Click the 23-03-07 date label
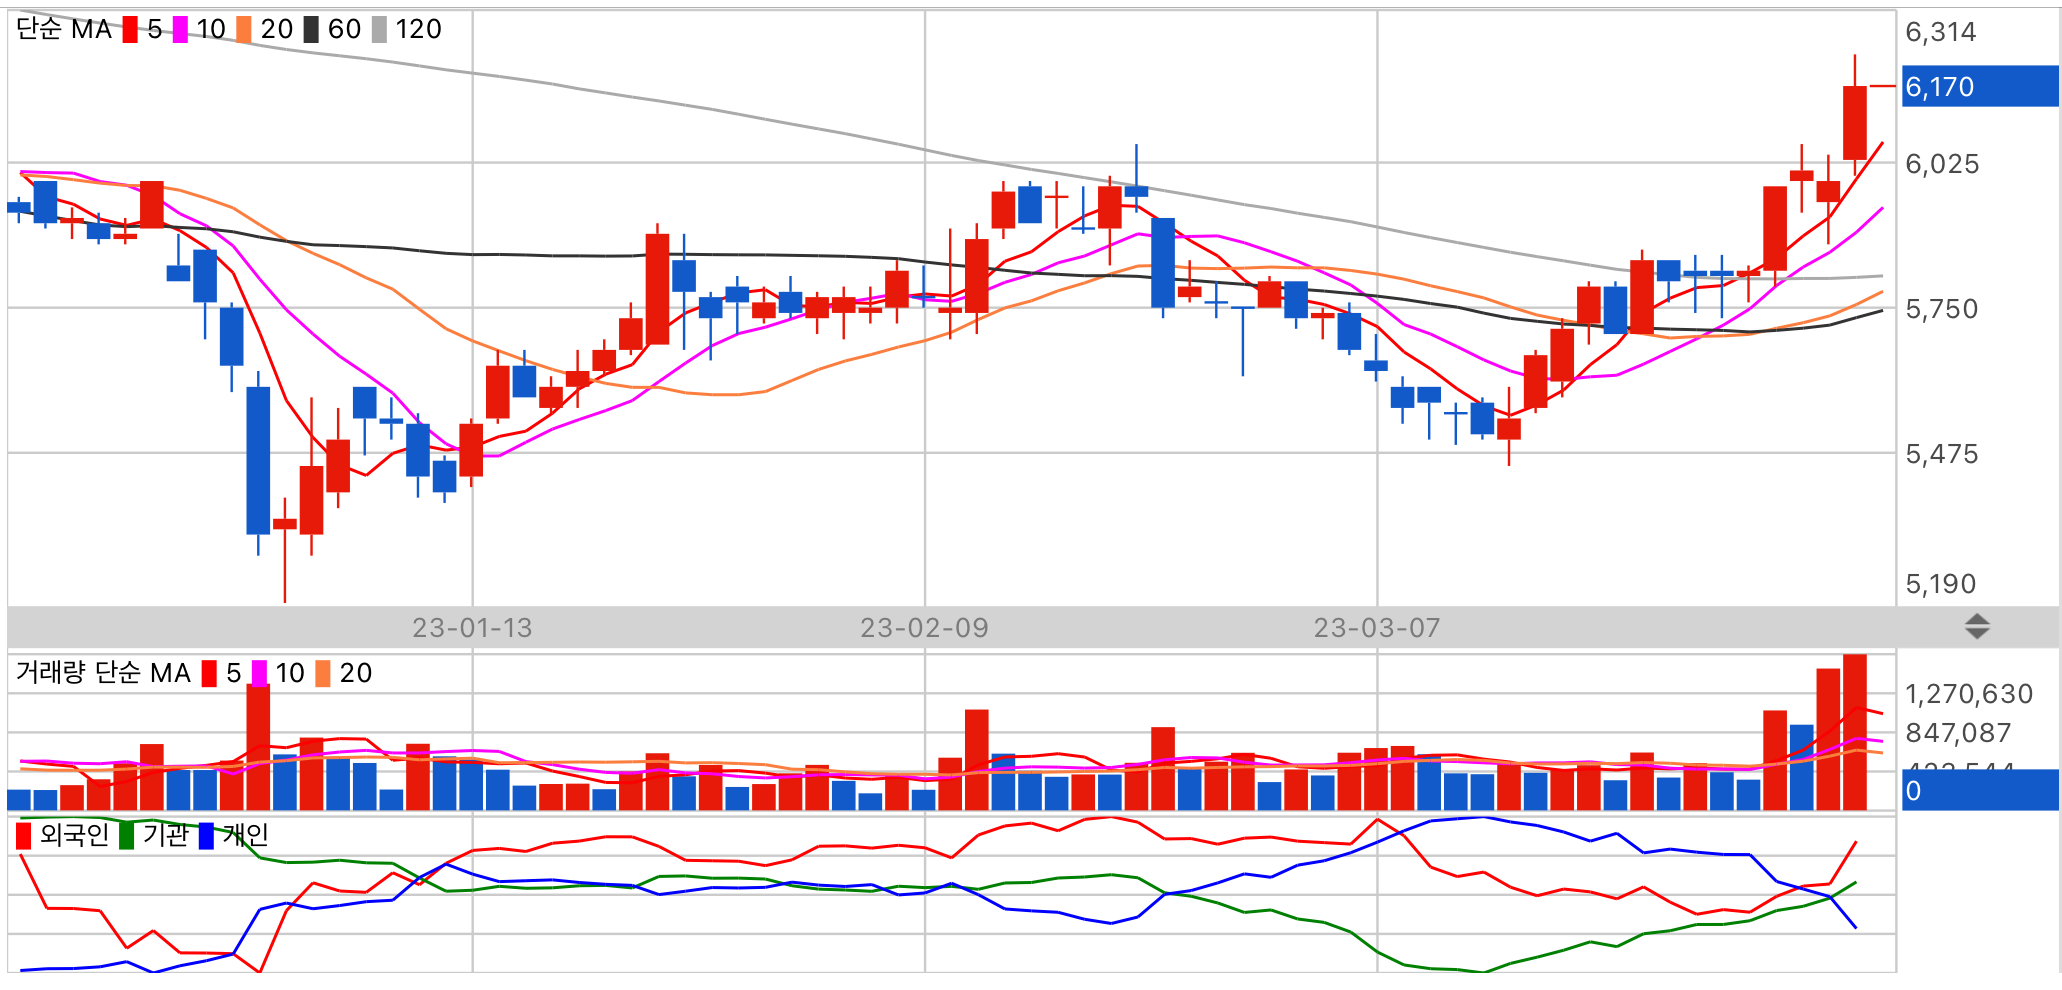The image size is (2062, 990). pos(1377,628)
